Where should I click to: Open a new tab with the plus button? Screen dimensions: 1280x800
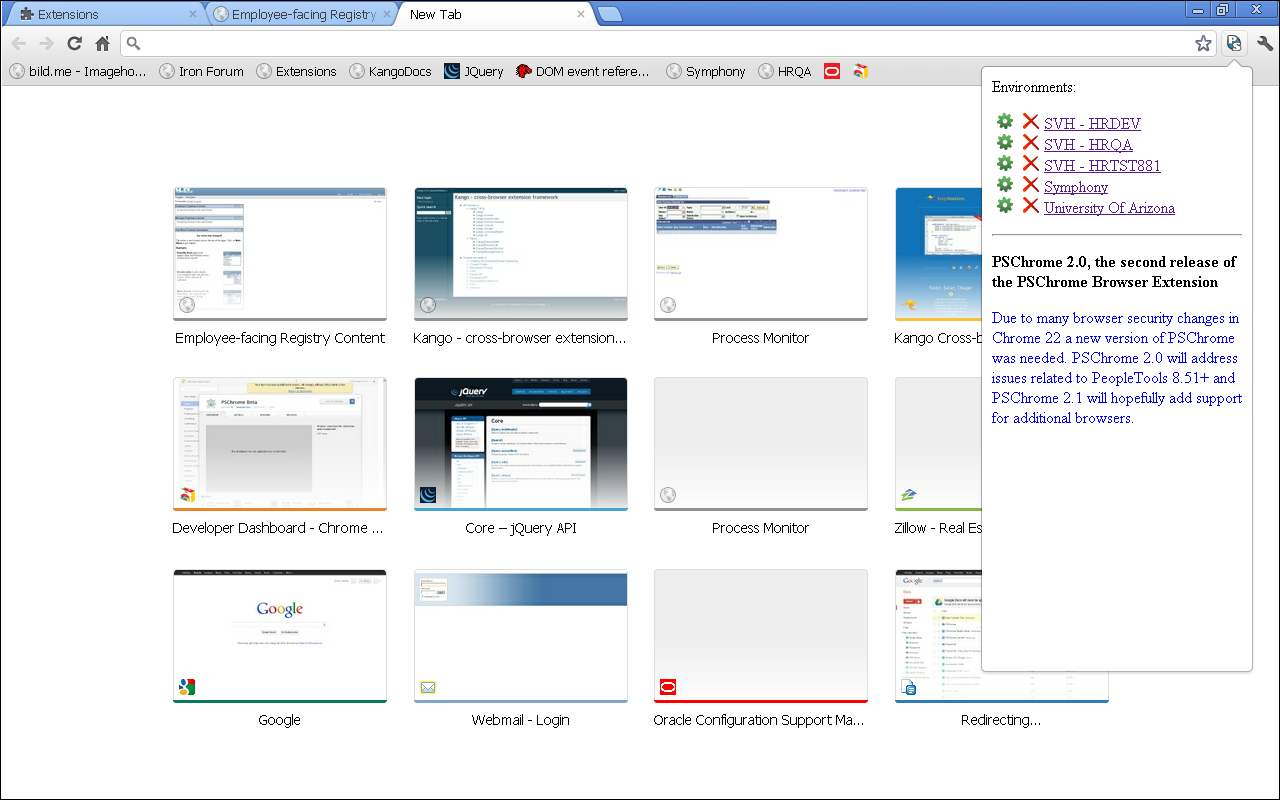point(610,14)
